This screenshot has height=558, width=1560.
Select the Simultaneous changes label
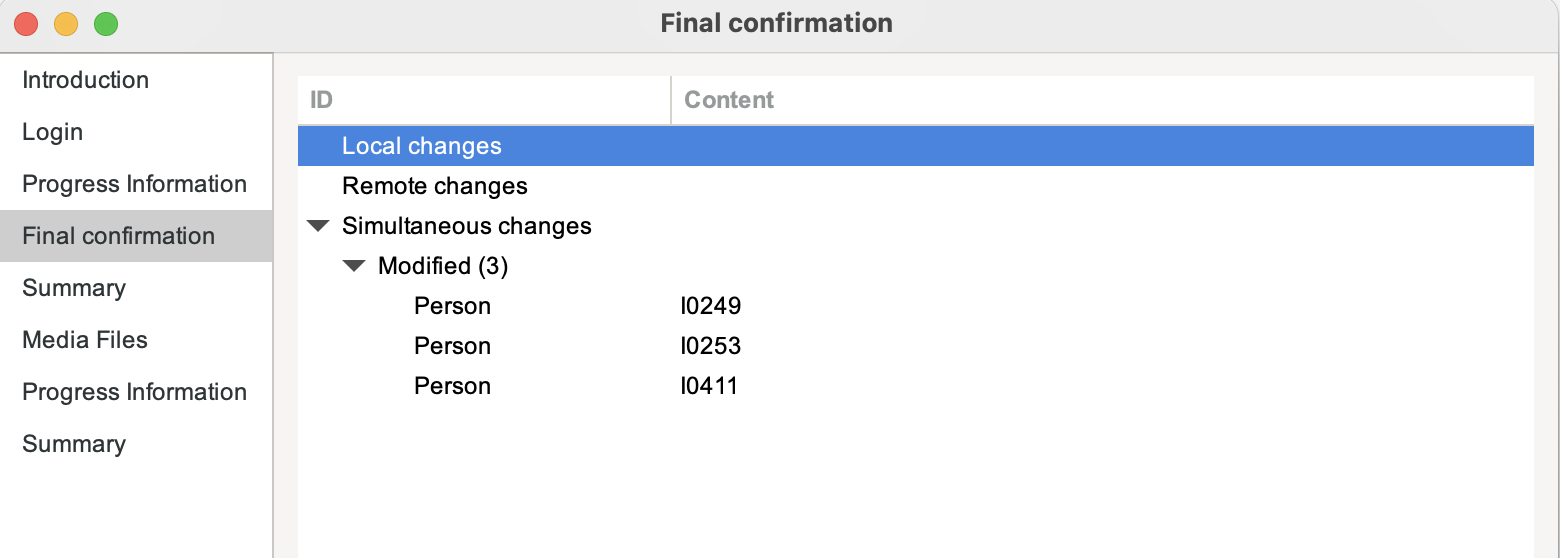[466, 226]
